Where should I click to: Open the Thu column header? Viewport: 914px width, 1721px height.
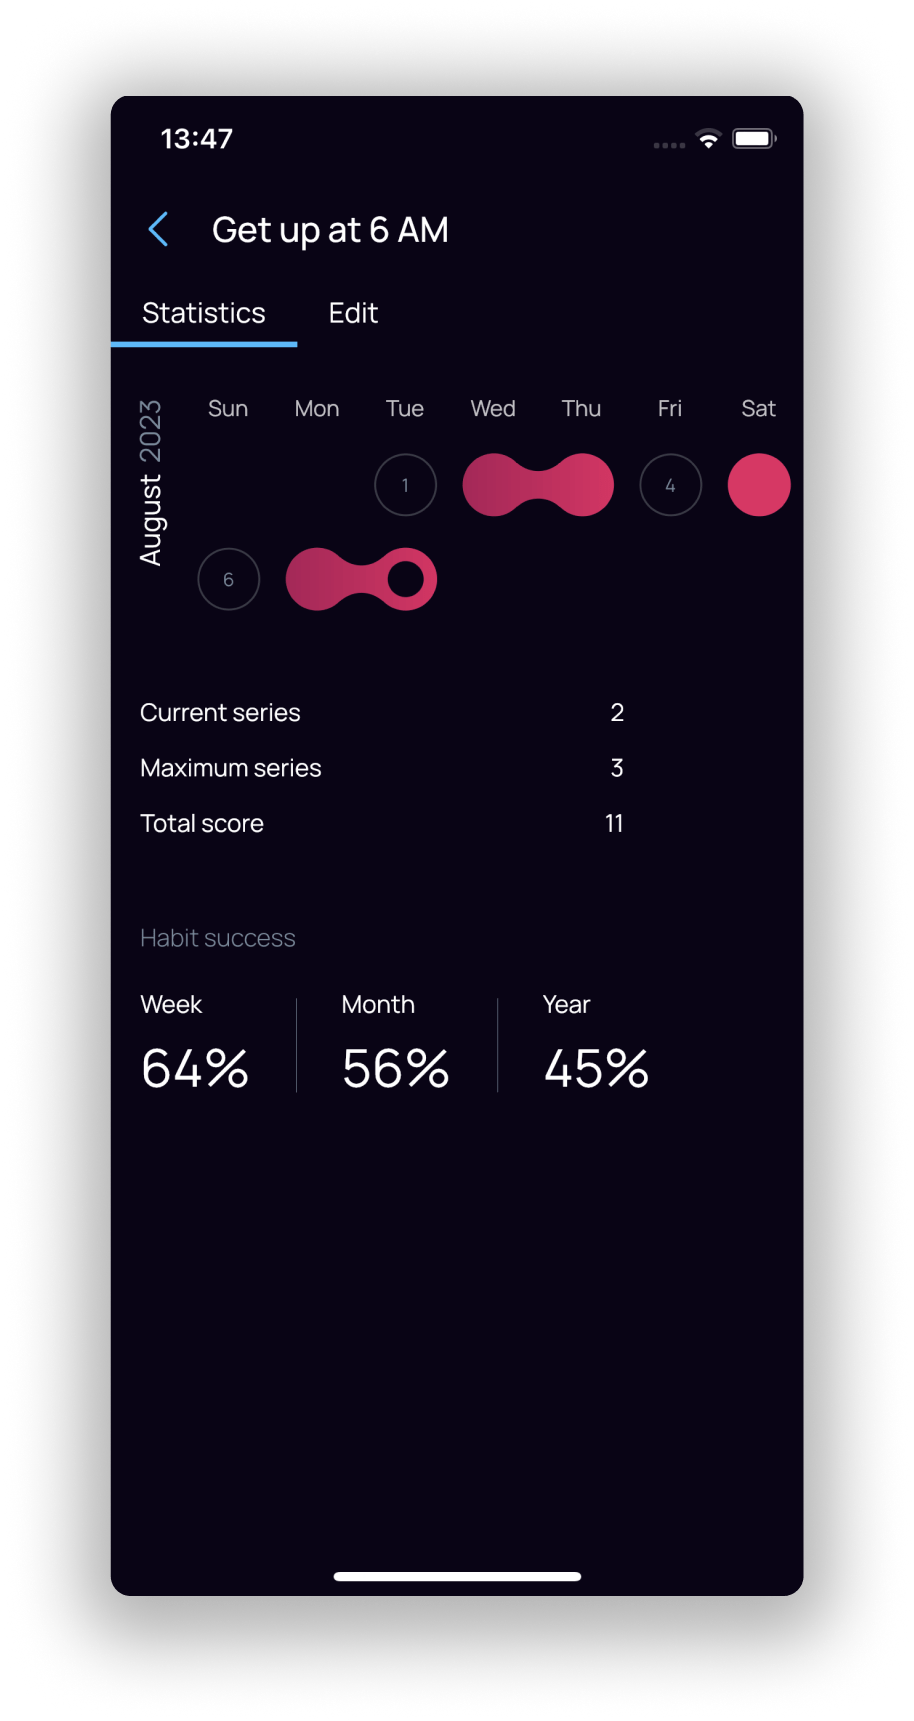click(x=581, y=408)
